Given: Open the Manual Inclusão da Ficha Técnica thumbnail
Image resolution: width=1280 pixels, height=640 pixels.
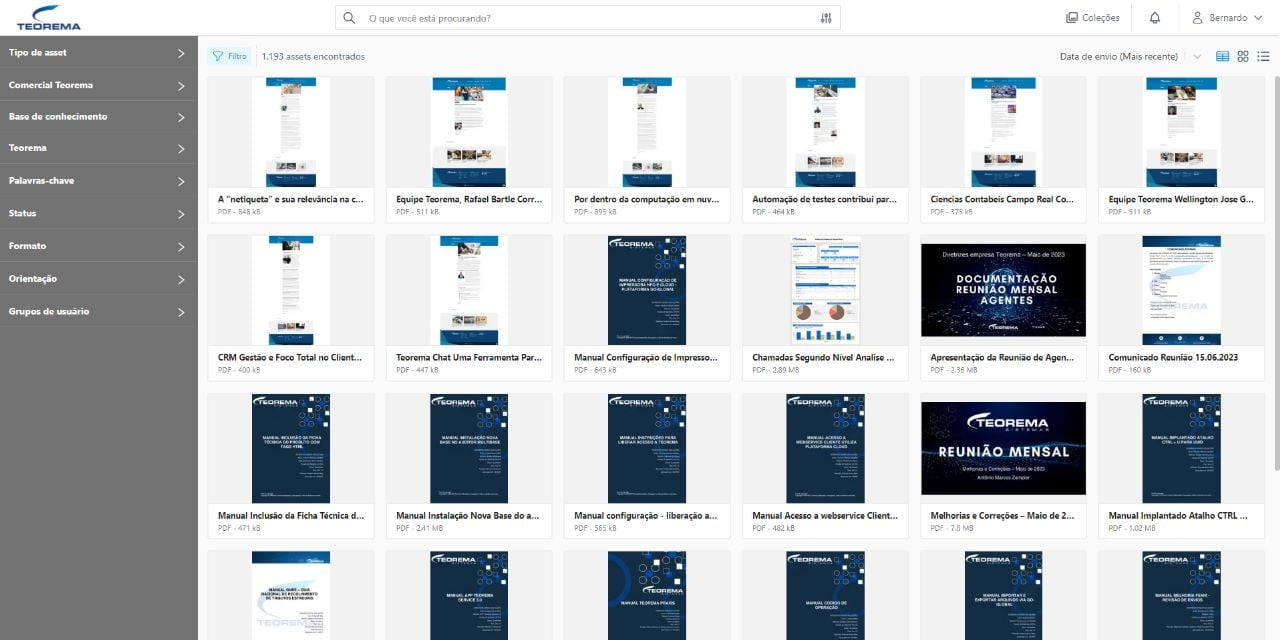Looking at the screenshot, I should (291, 448).
